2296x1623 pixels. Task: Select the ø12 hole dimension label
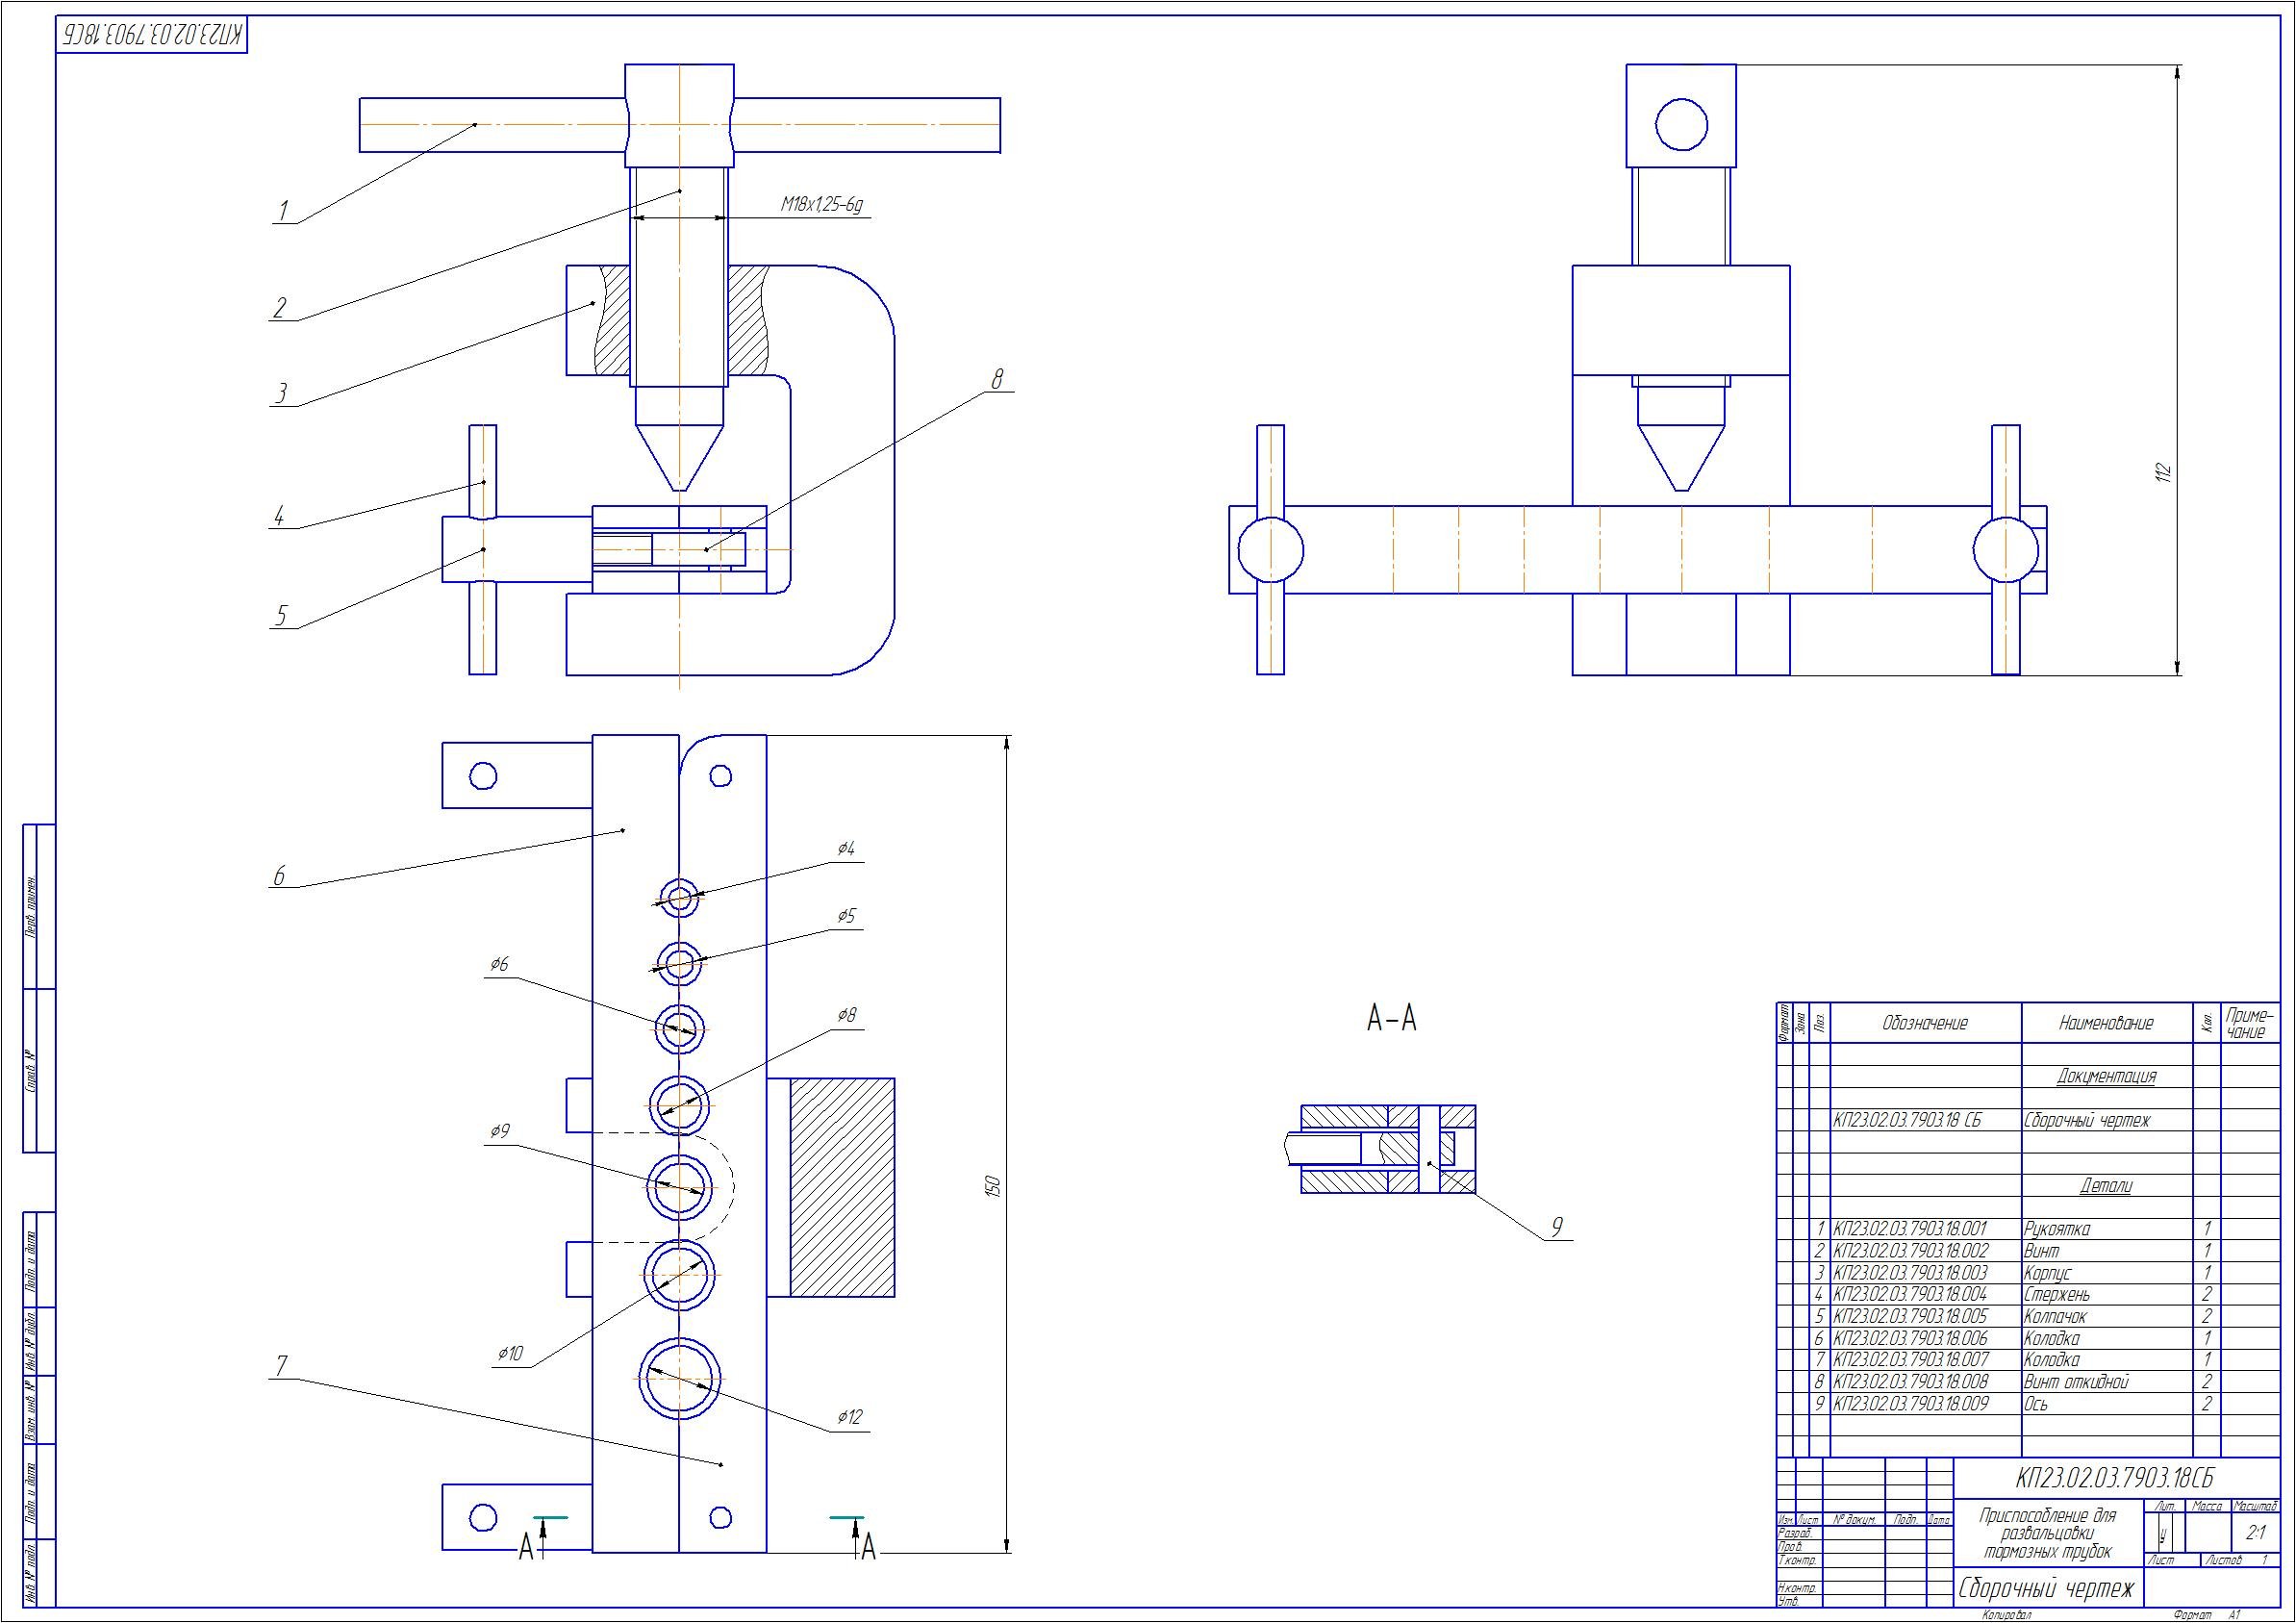click(849, 1417)
